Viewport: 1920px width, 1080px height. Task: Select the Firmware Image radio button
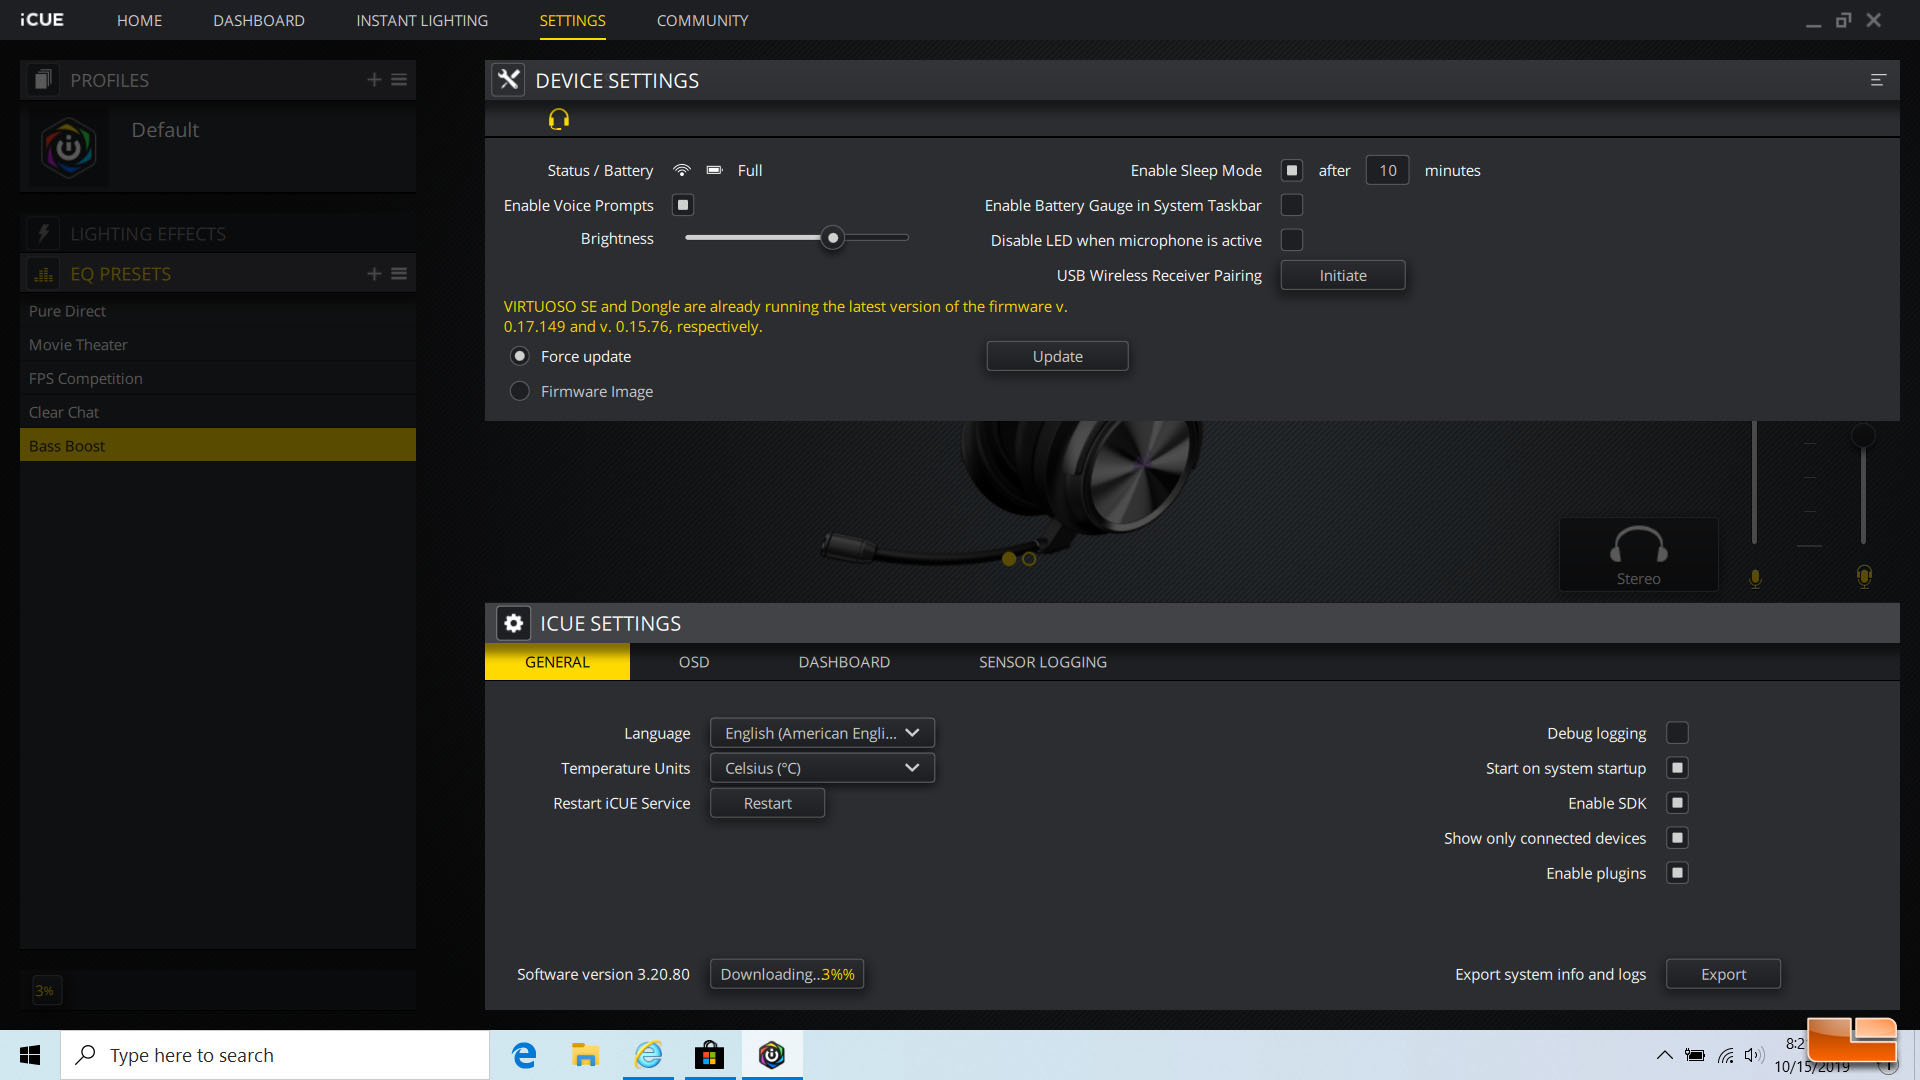click(x=520, y=391)
